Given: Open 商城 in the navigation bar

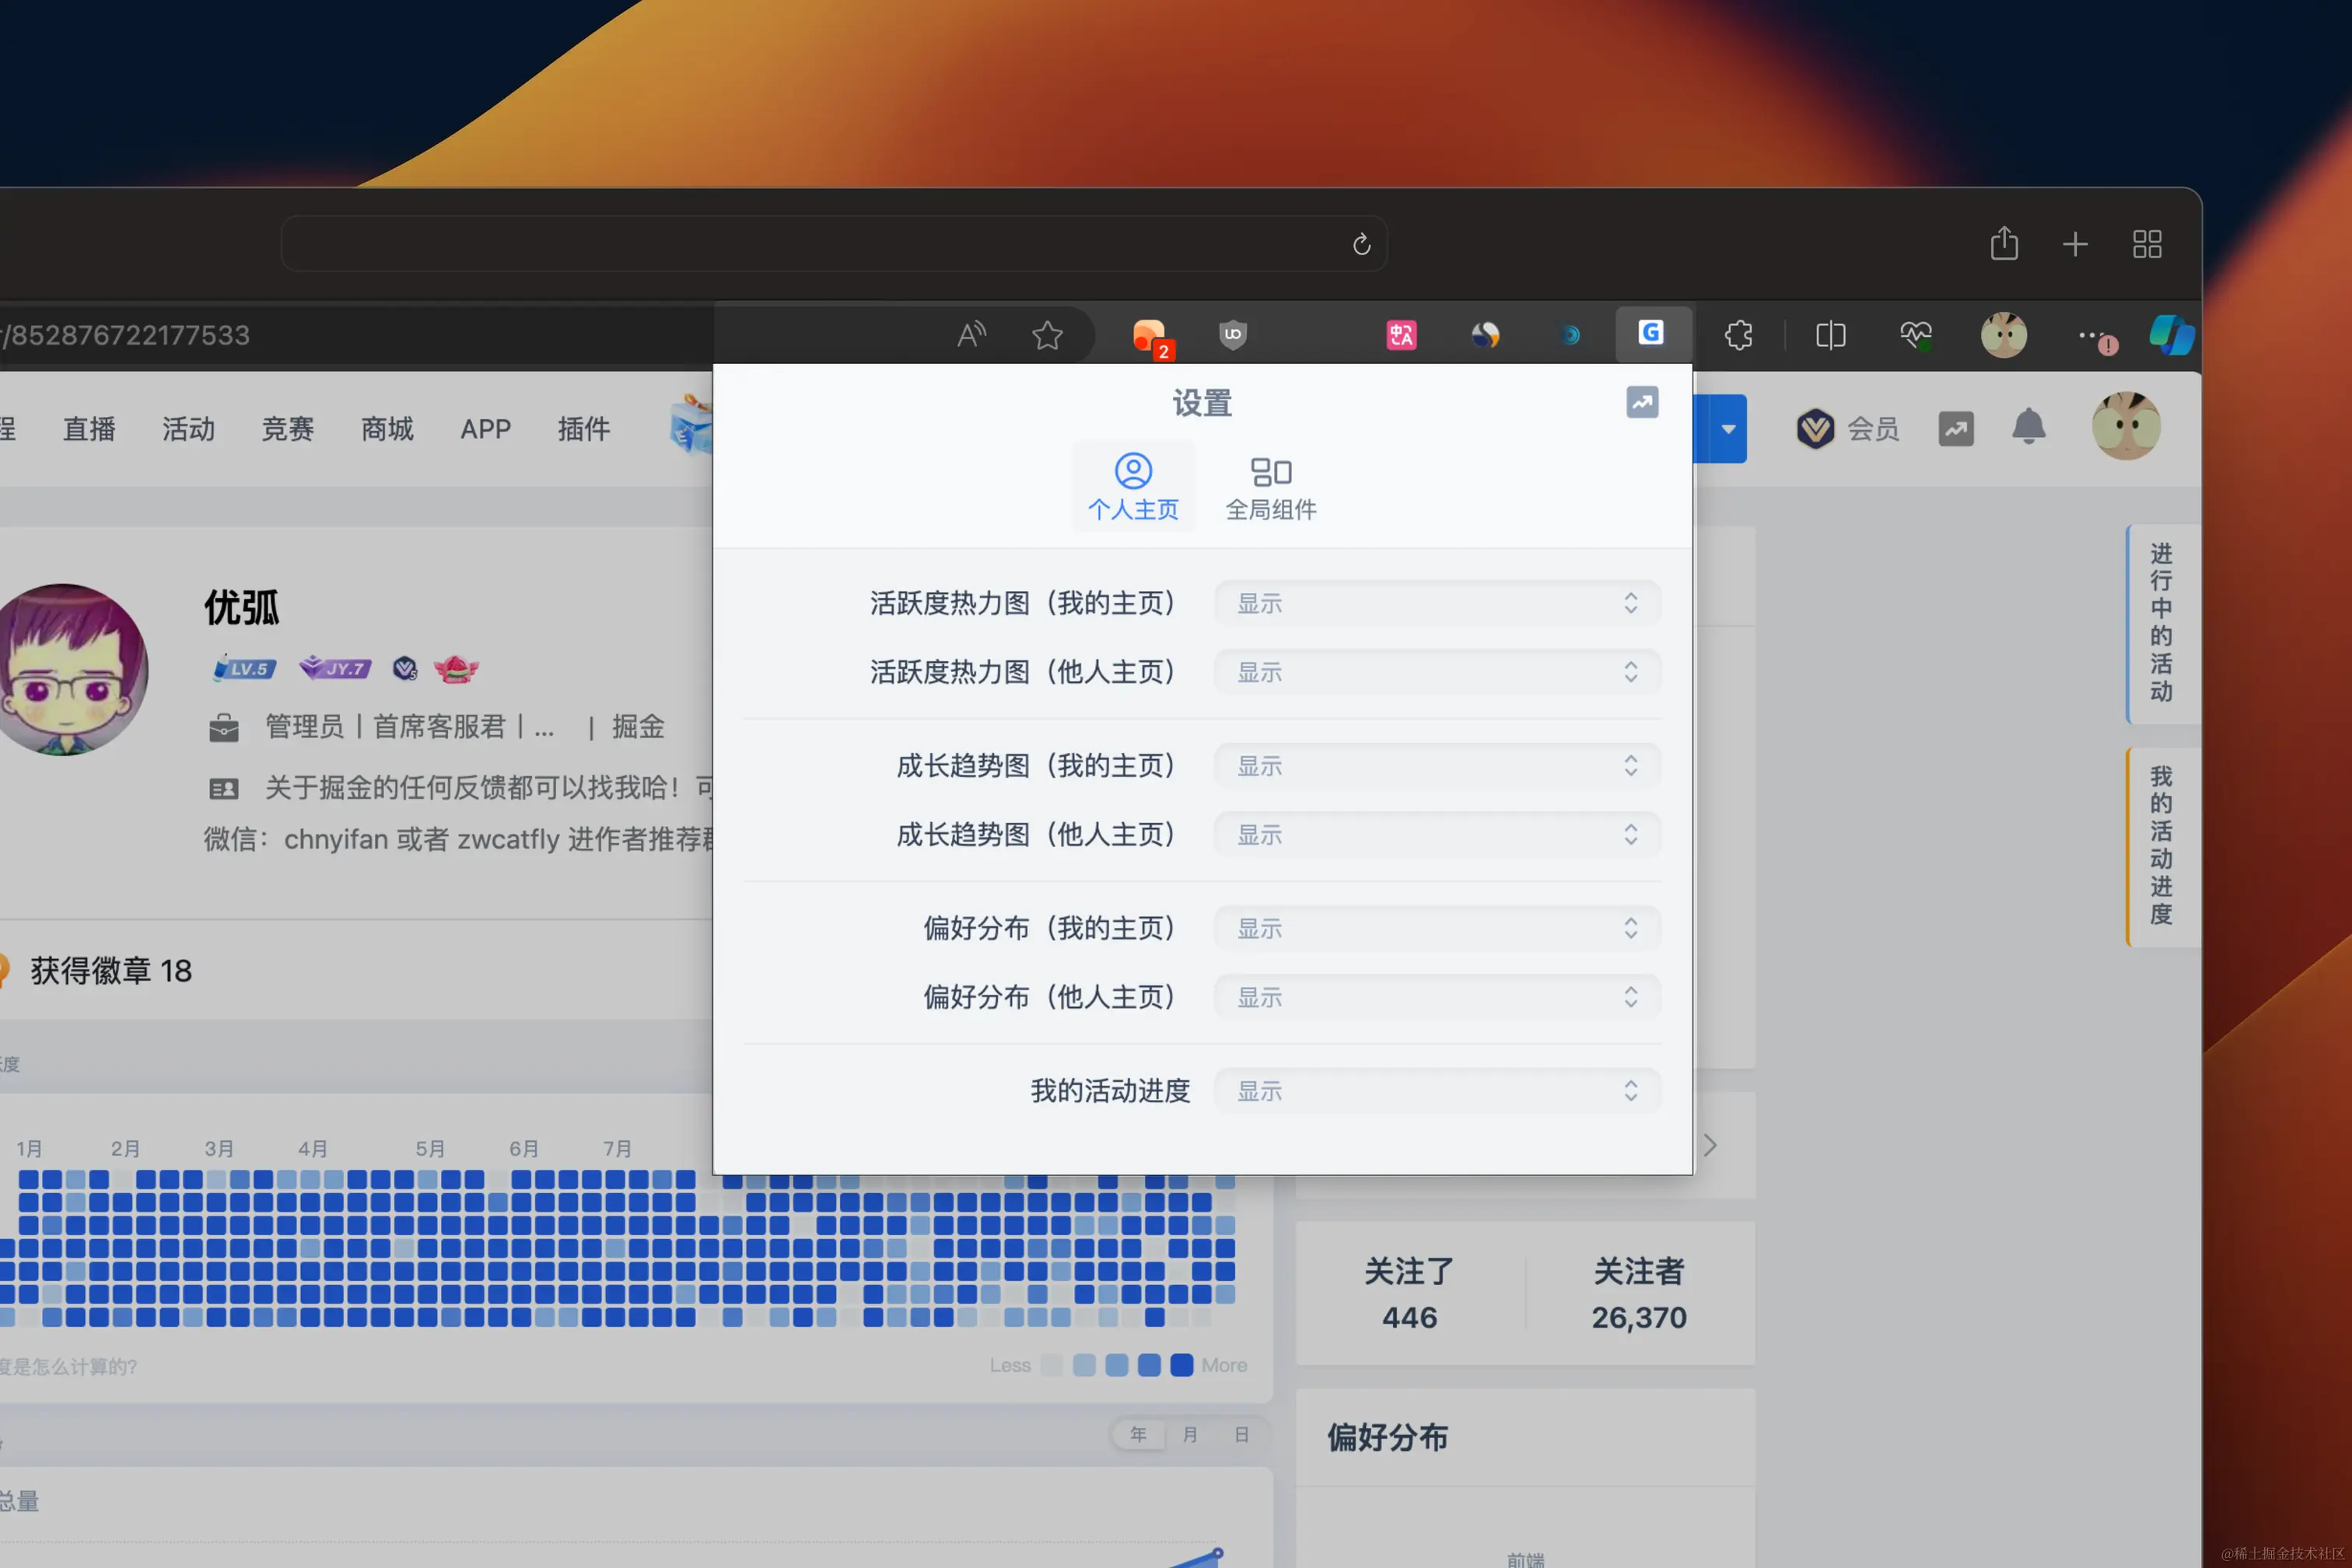Looking at the screenshot, I should pyautogui.click(x=387, y=429).
